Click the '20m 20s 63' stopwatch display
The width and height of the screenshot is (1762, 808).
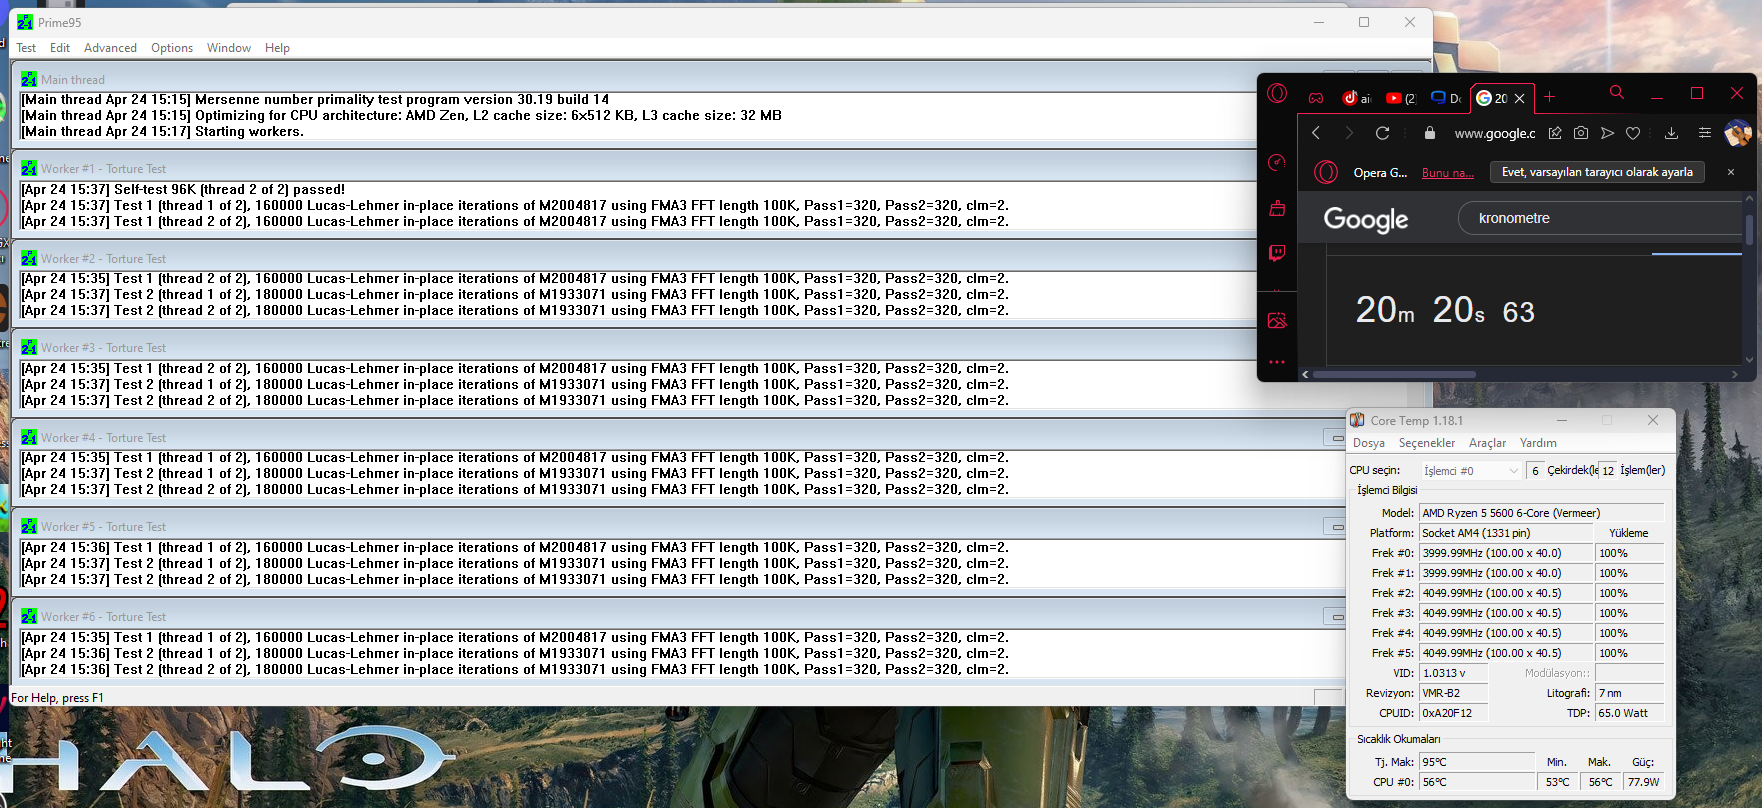1445,310
